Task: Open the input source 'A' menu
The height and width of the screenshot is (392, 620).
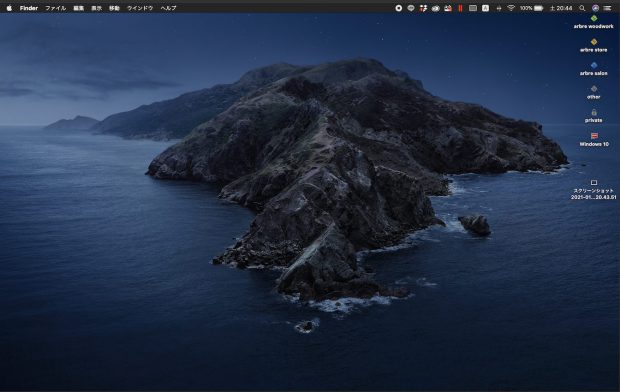Action: tap(485, 8)
